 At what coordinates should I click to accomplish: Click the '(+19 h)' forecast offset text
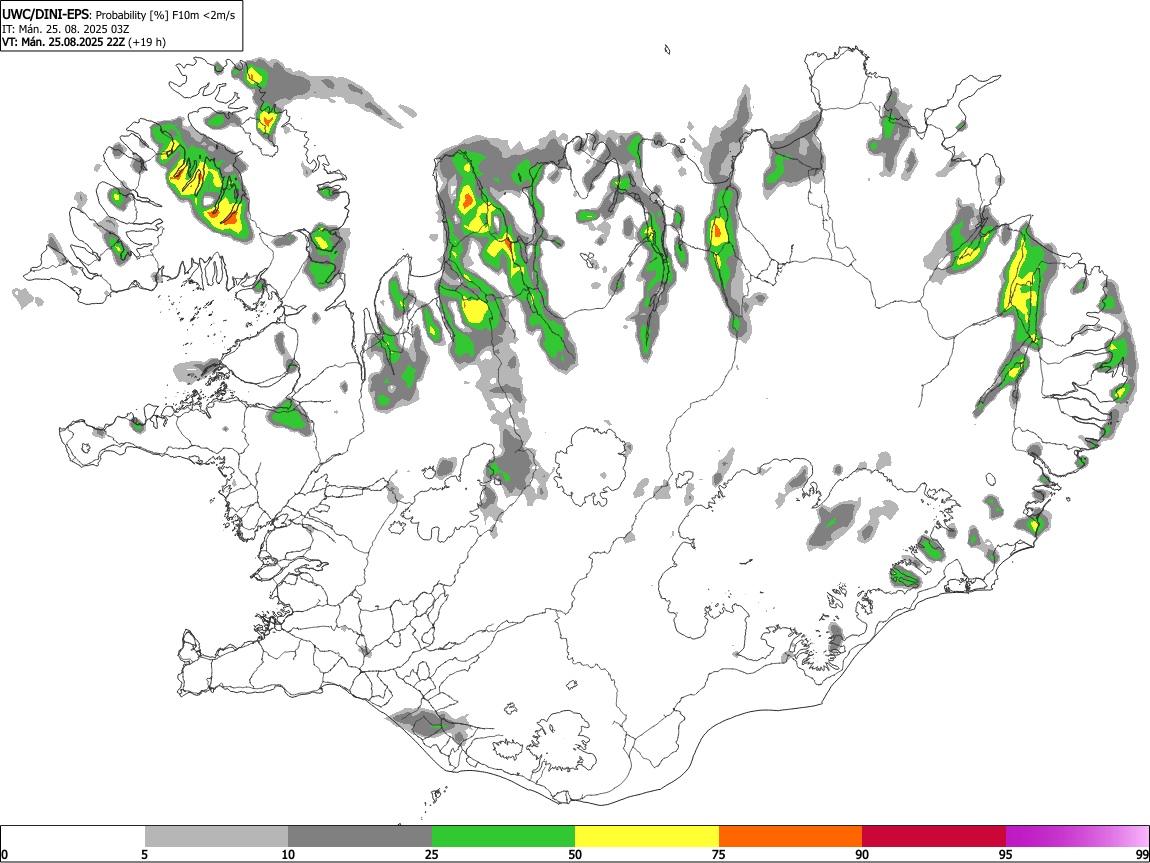[147, 42]
